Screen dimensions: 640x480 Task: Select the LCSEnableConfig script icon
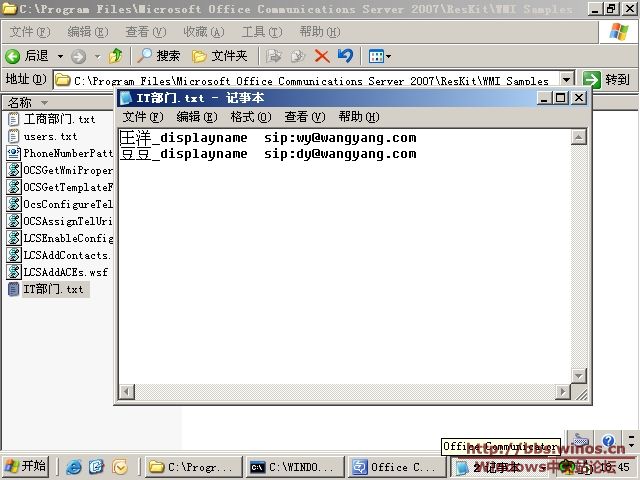(13, 238)
